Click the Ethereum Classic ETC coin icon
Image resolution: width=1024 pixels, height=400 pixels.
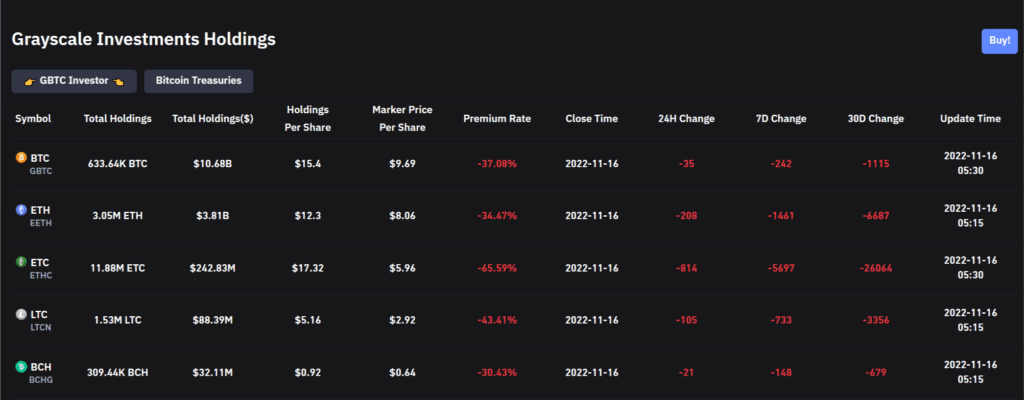[21, 262]
